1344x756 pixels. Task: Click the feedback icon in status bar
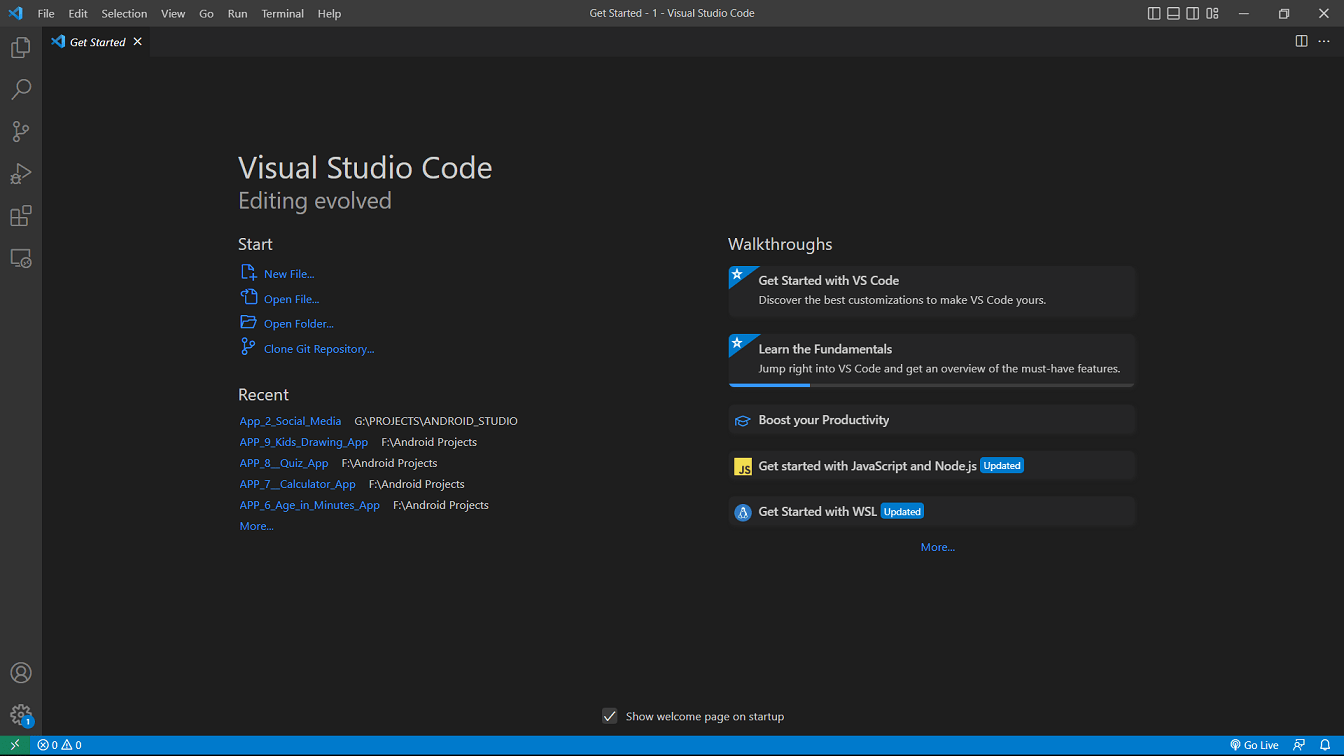1299,745
